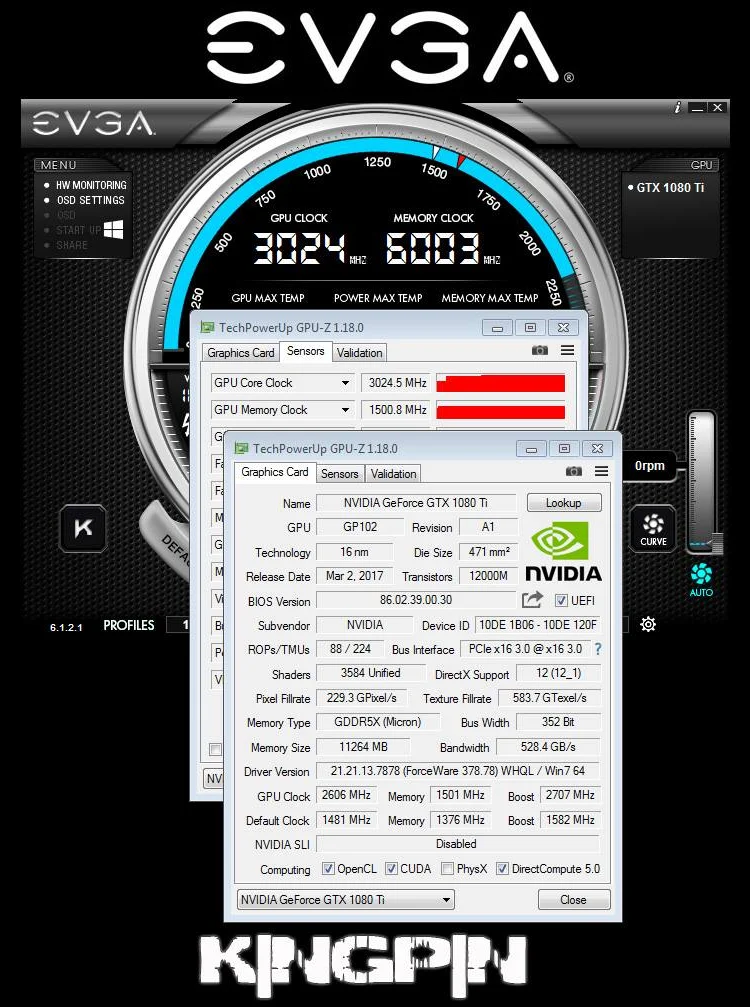Click camera icon in the Sensors GPU-Z window

click(540, 350)
